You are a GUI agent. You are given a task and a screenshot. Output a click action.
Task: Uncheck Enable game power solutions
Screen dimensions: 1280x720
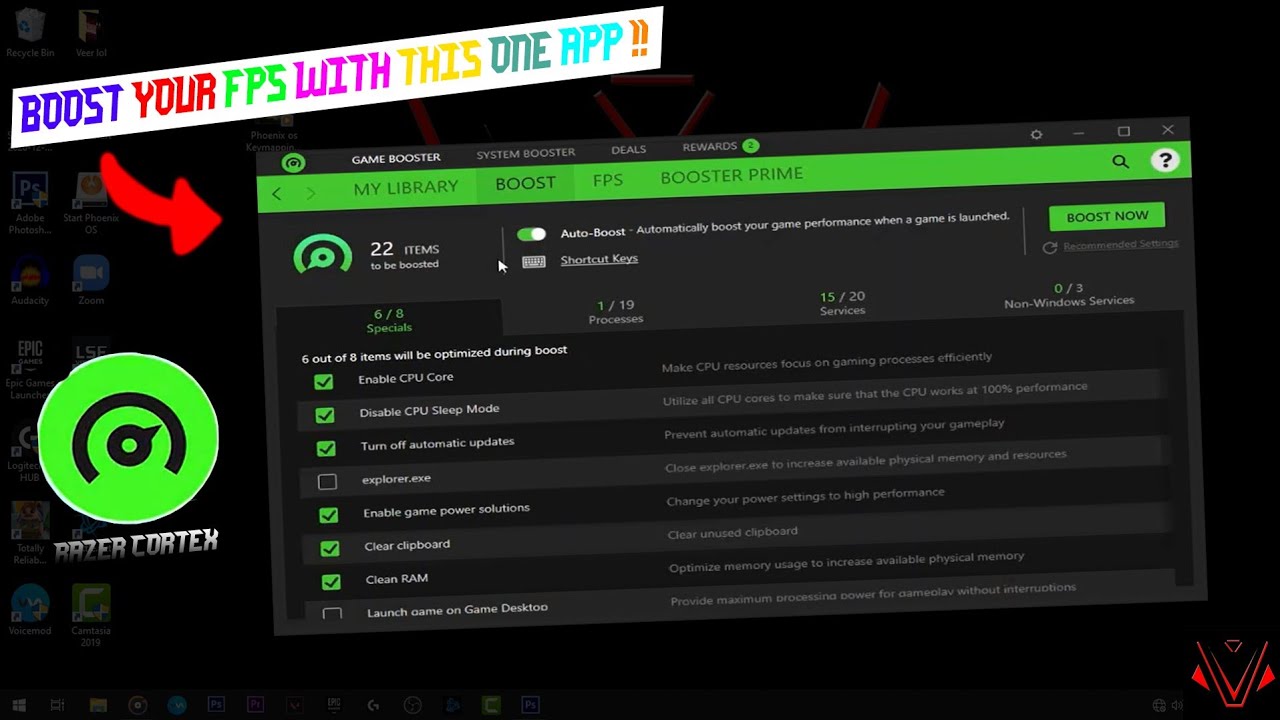pos(328,515)
